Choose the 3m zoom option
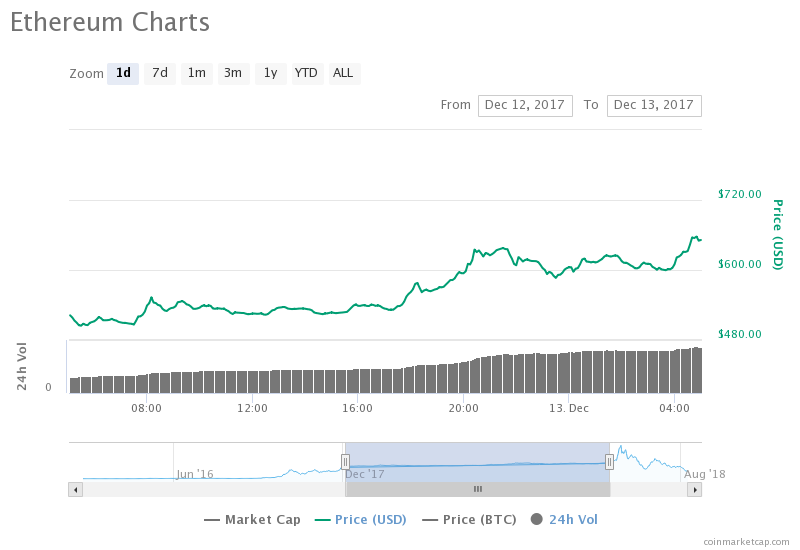The image size is (800, 550). tap(233, 73)
